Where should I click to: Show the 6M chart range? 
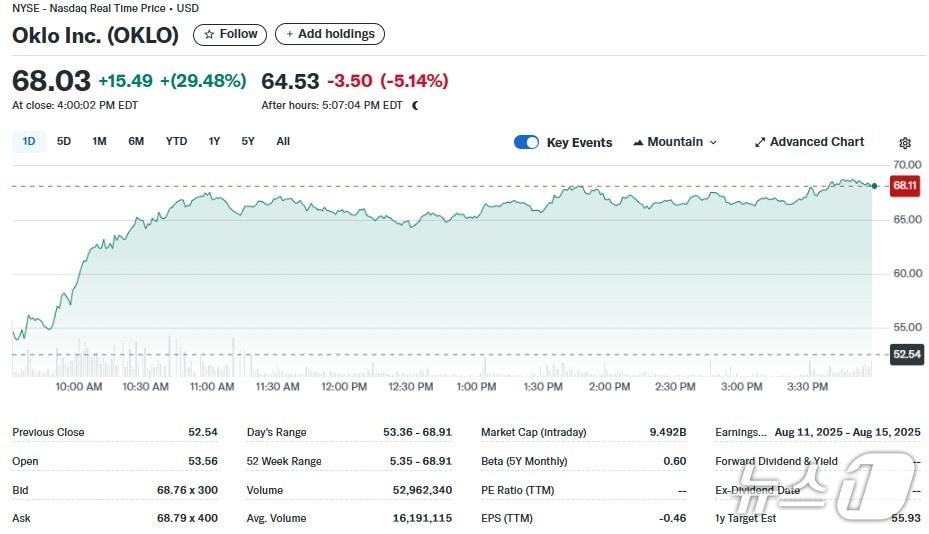pyautogui.click(x=136, y=141)
